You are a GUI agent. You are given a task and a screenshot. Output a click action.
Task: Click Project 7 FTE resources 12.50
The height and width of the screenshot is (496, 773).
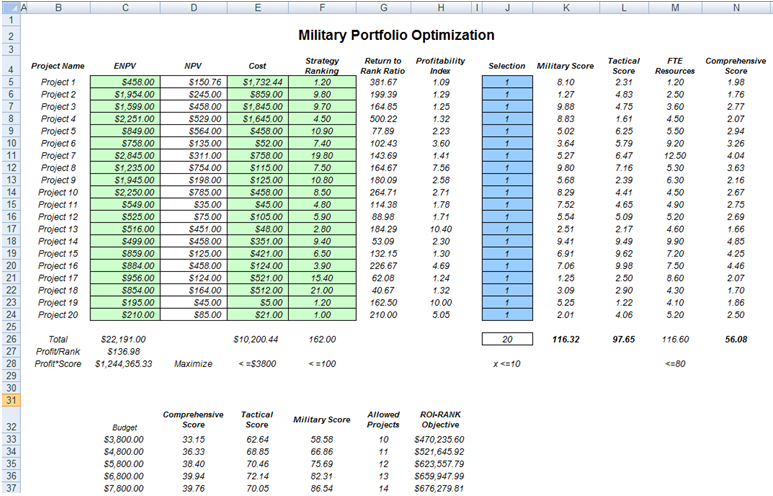pyautogui.click(x=675, y=156)
